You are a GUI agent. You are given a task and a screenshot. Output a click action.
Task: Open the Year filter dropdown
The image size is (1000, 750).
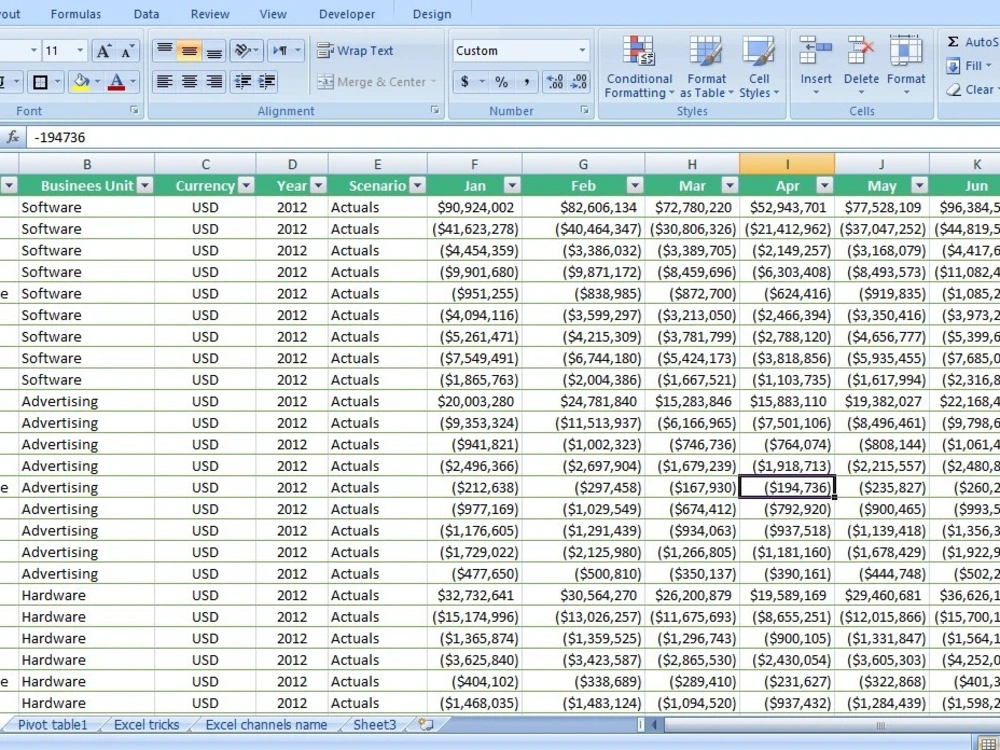coord(318,186)
